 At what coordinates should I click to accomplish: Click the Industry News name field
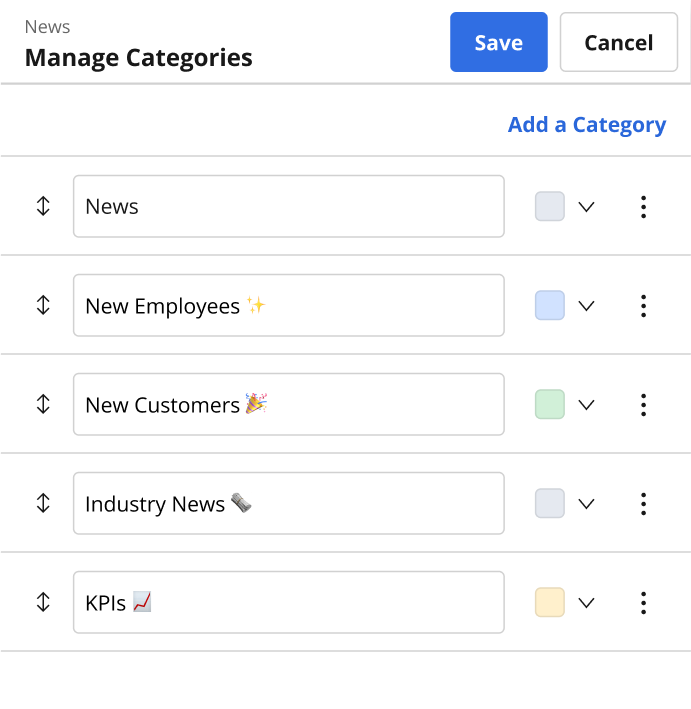(289, 503)
